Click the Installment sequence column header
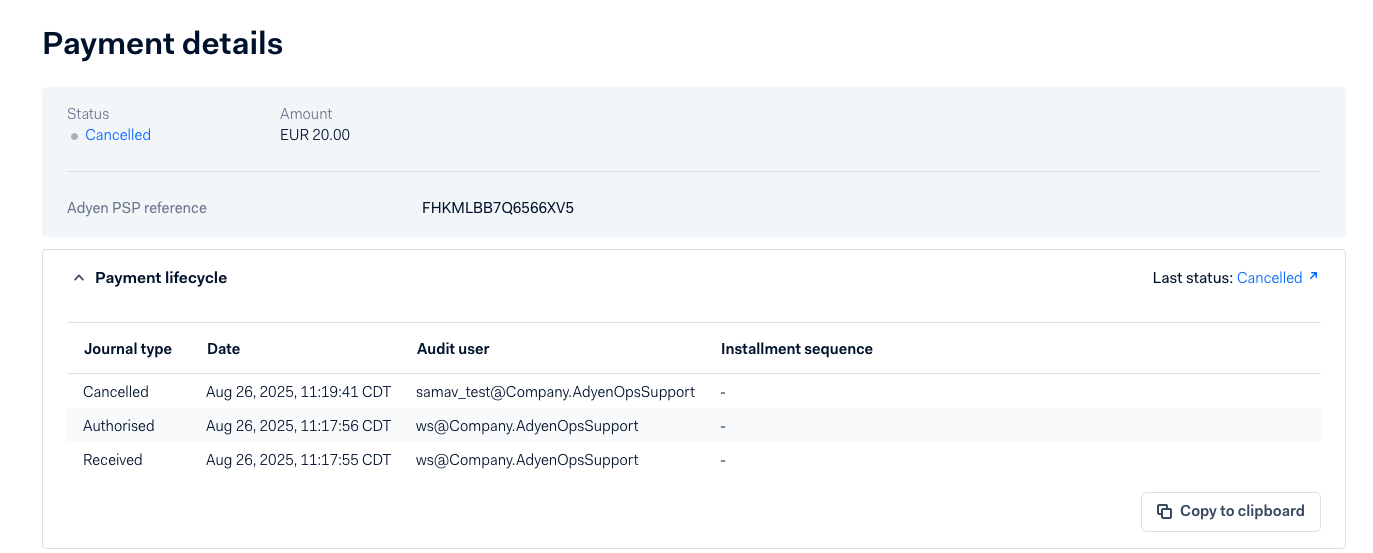This screenshot has width=1373, height=553. (x=796, y=349)
